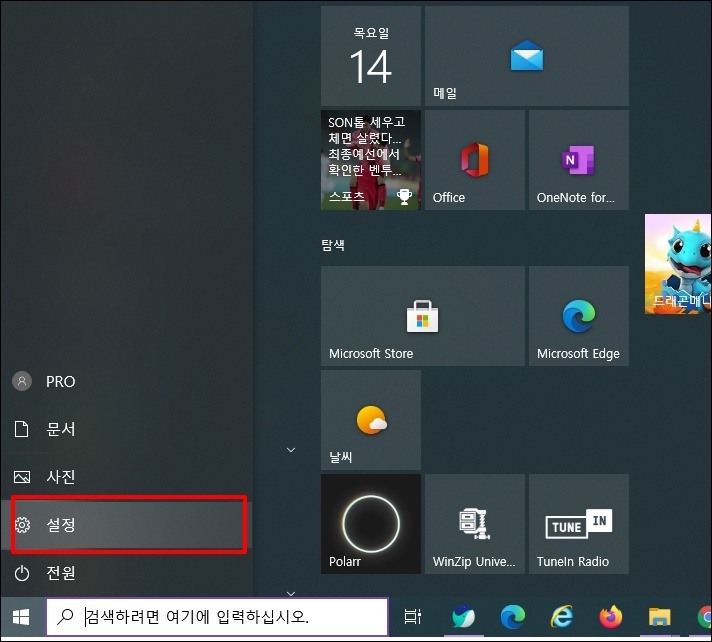This screenshot has width=712, height=642.
Task: Launch Internet Explorer from the taskbar
Action: point(562,617)
